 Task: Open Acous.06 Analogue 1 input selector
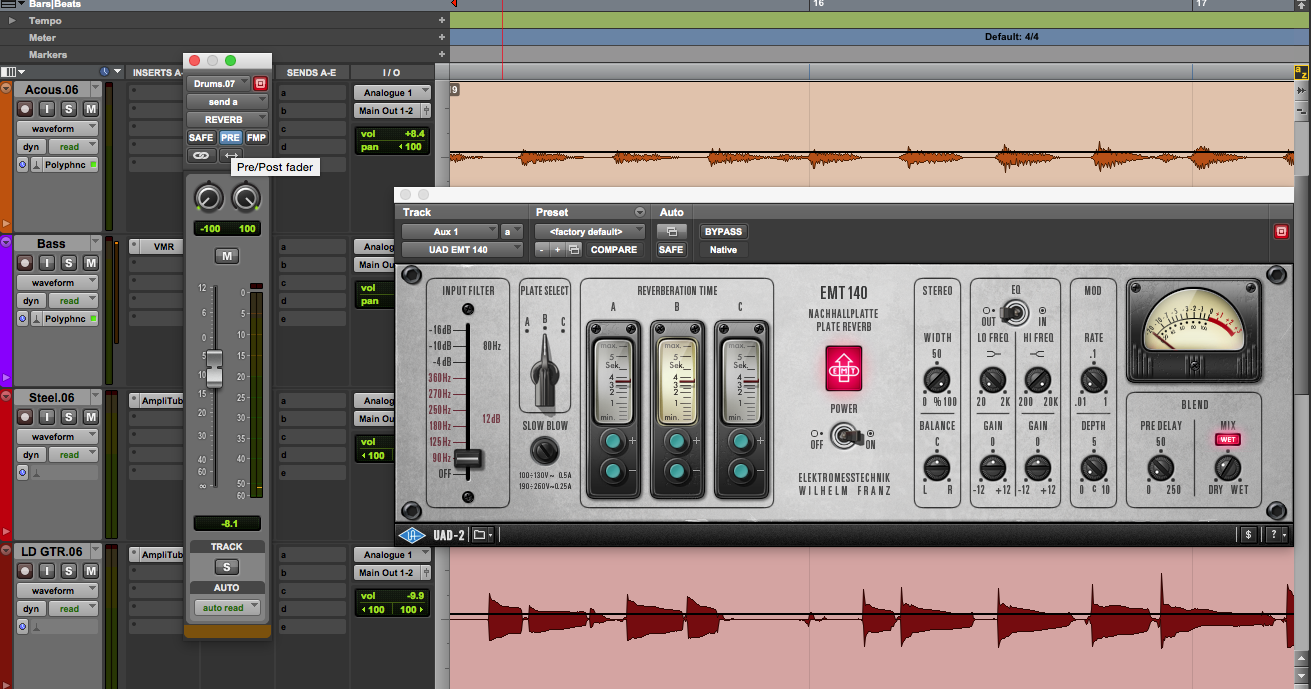(391, 93)
